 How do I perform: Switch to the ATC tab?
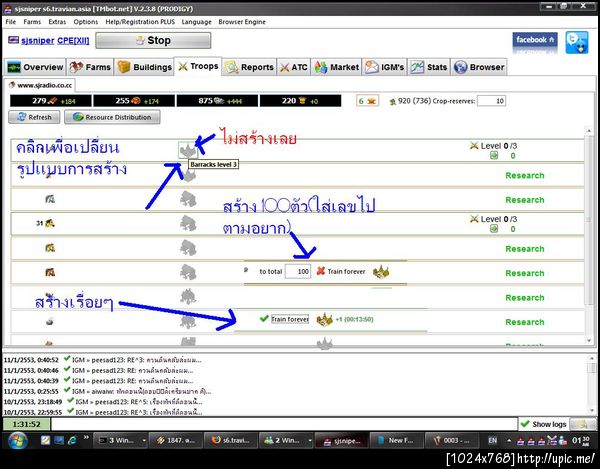[293, 67]
